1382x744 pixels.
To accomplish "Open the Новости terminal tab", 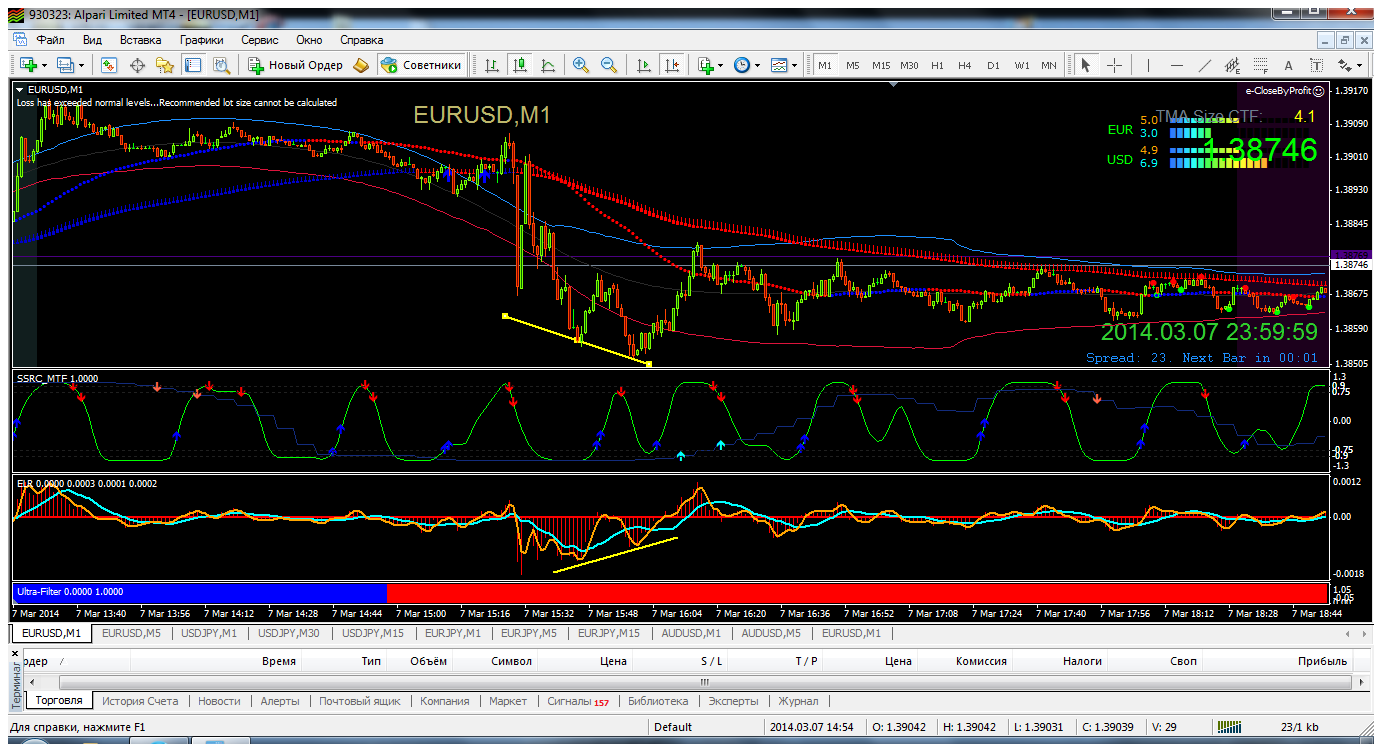I will 219,701.
